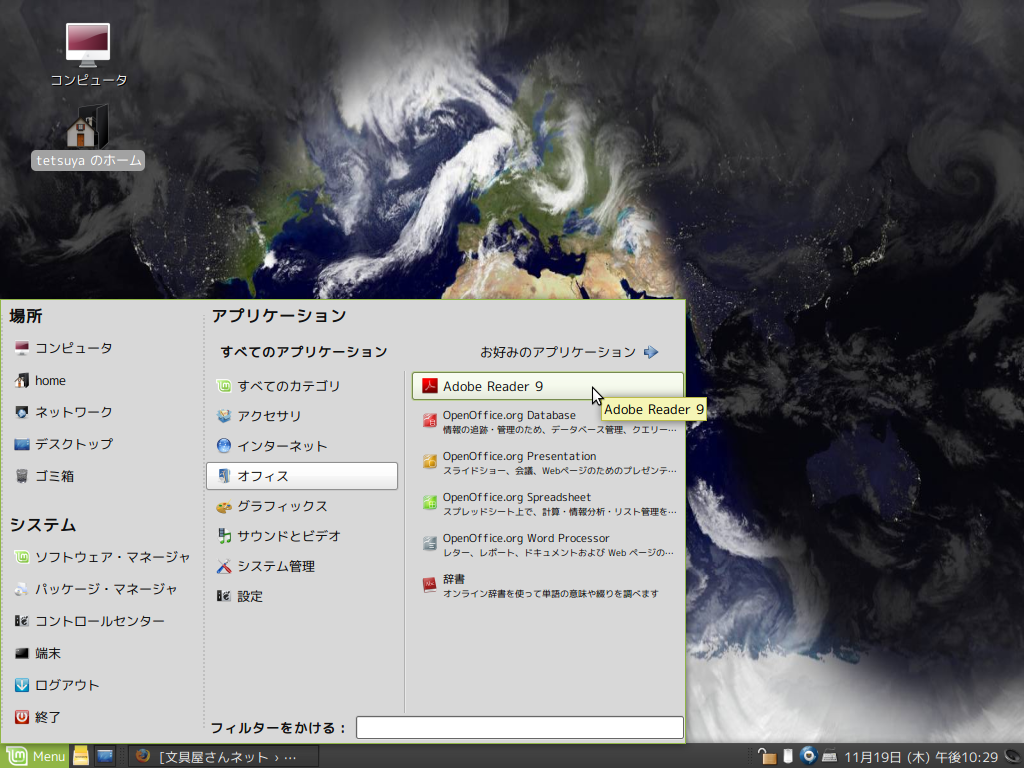Click ログアウト in the System section
The image size is (1024, 768).
66,685
